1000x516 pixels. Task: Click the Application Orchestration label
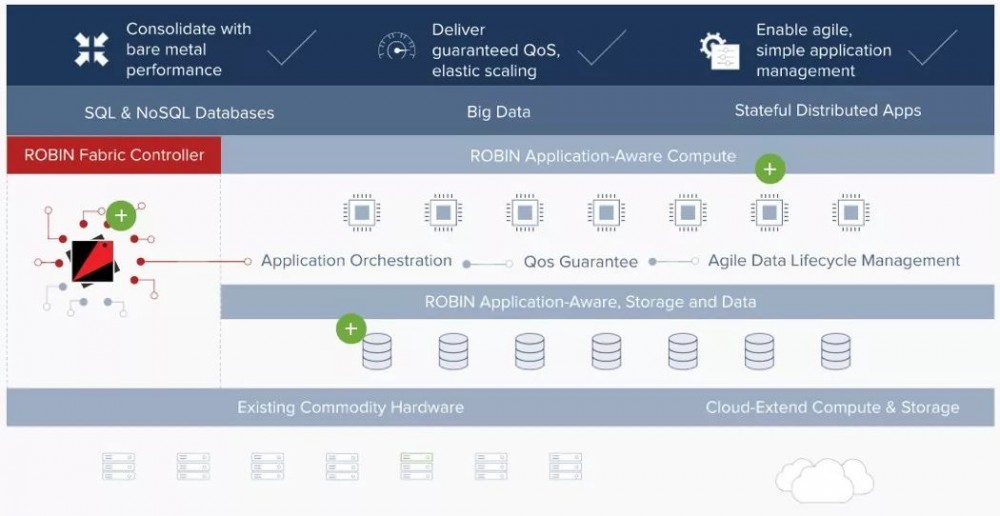pos(356,261)
